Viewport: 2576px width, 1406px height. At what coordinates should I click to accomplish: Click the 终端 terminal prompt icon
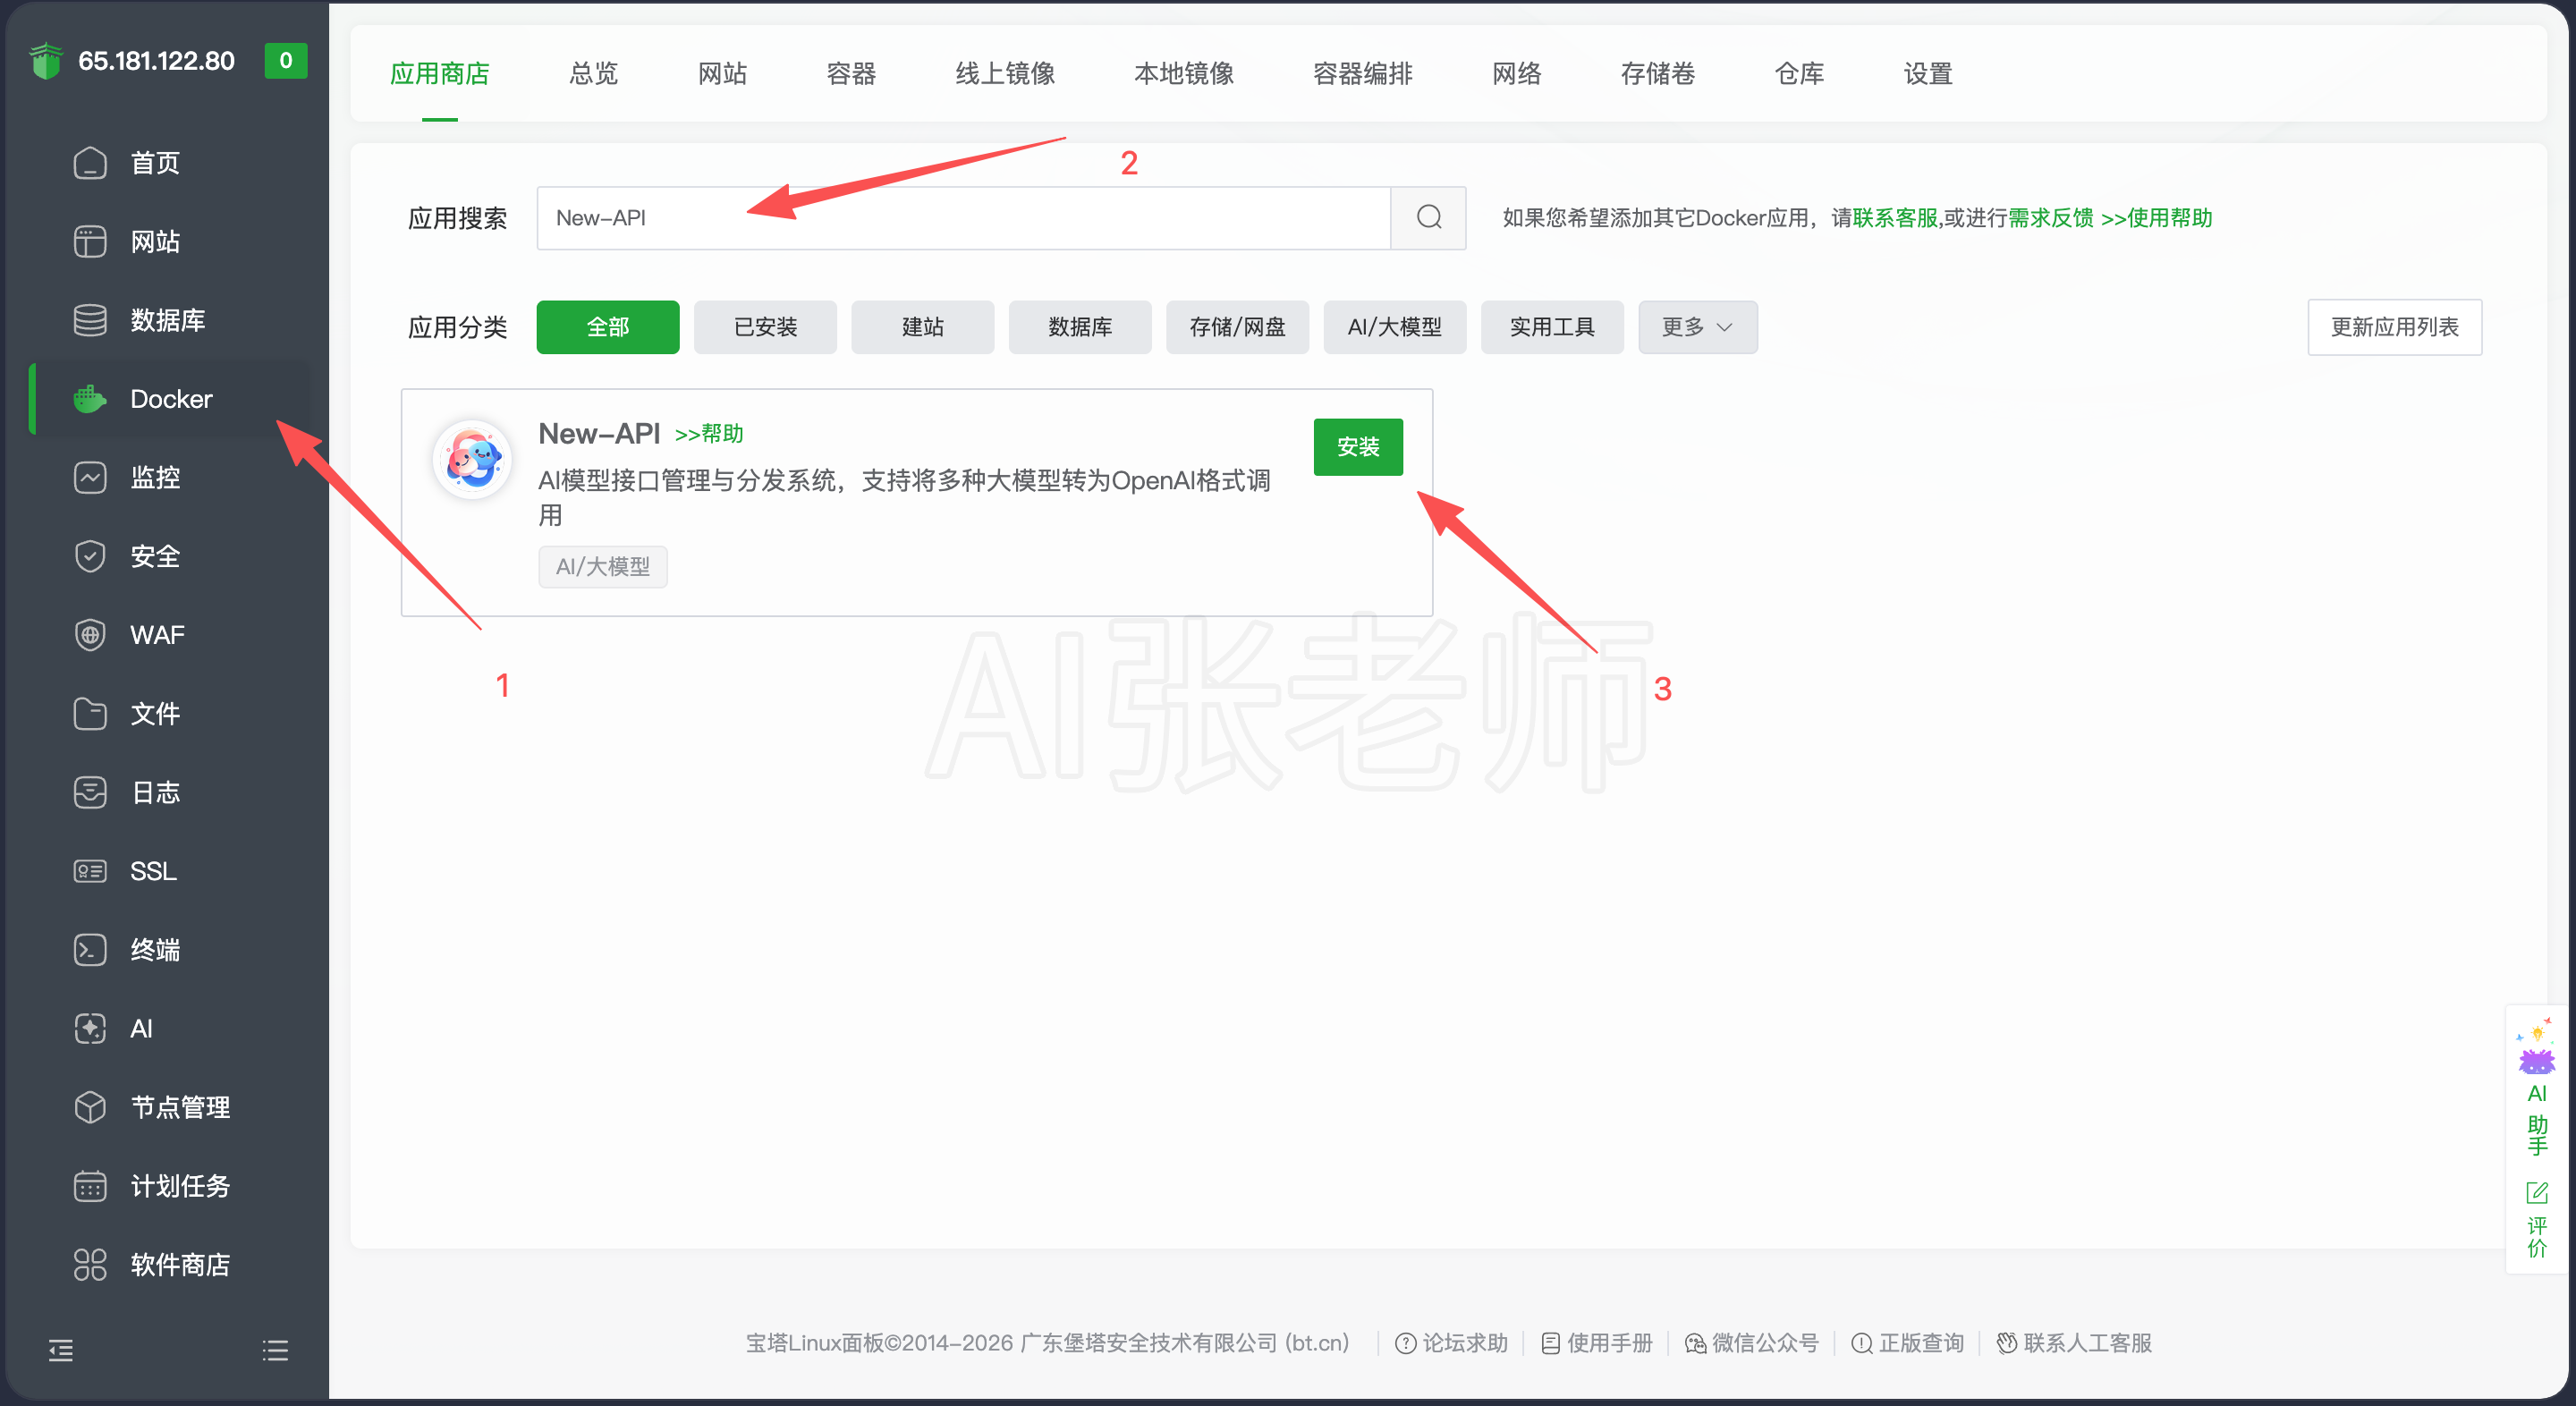pos(90,950)
